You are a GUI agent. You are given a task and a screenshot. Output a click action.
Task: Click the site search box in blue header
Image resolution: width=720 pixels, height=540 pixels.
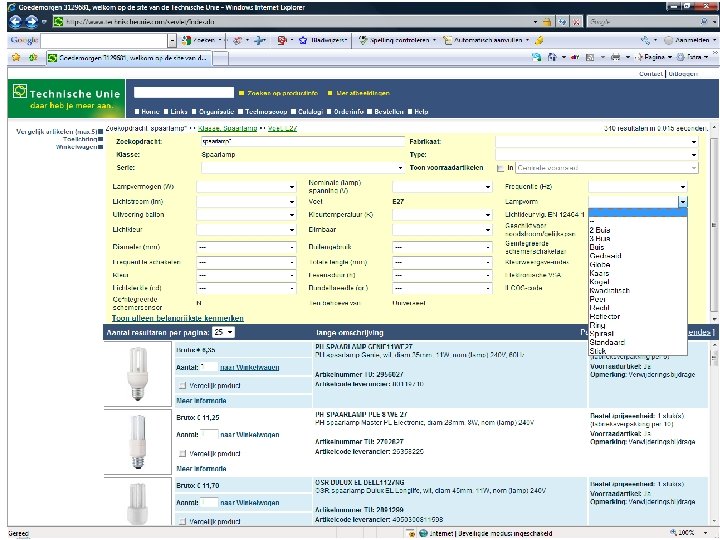coord(184,92)
